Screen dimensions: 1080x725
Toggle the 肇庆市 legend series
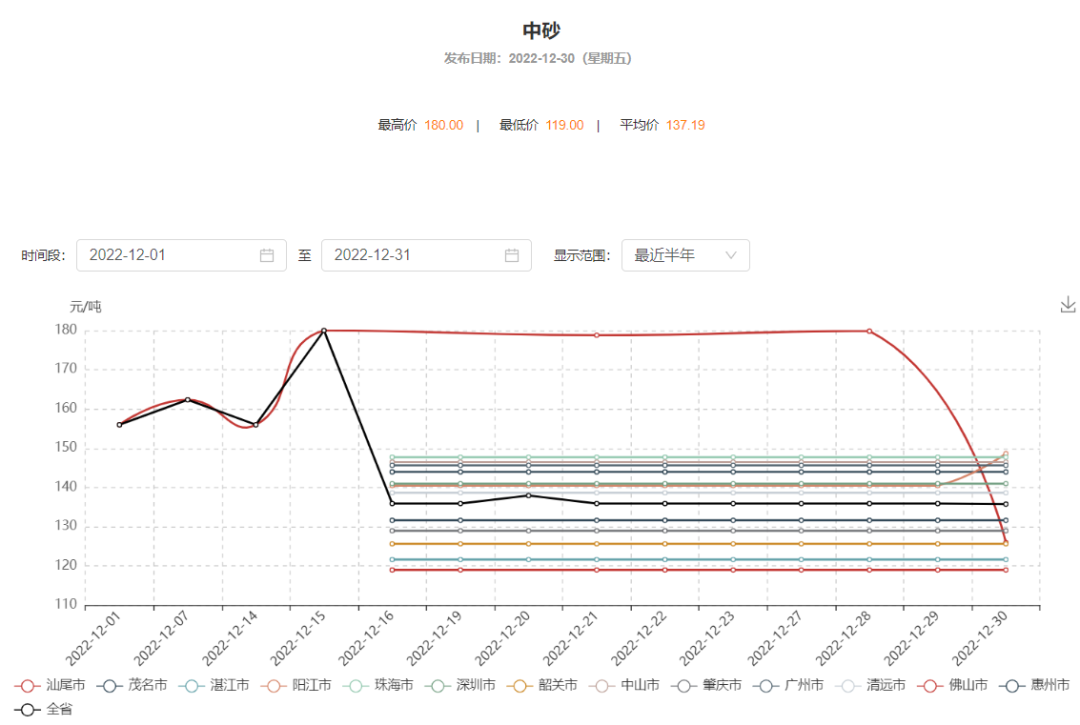point(706,685)
